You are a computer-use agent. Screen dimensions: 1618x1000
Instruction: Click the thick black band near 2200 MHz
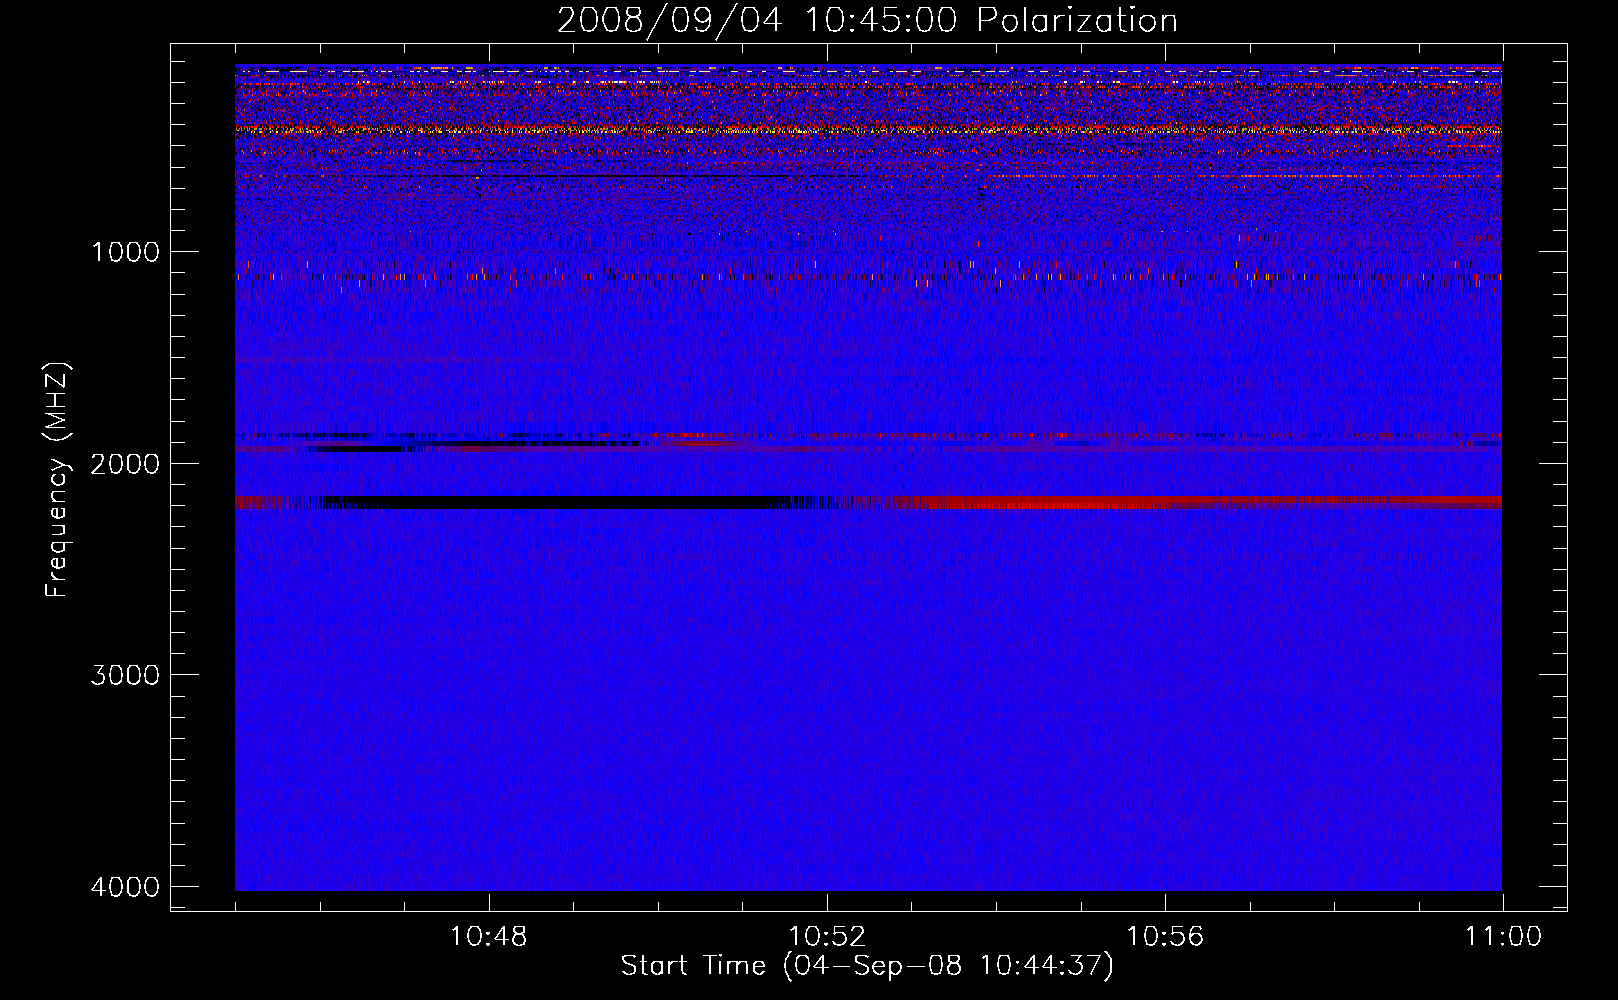[550, 502]
